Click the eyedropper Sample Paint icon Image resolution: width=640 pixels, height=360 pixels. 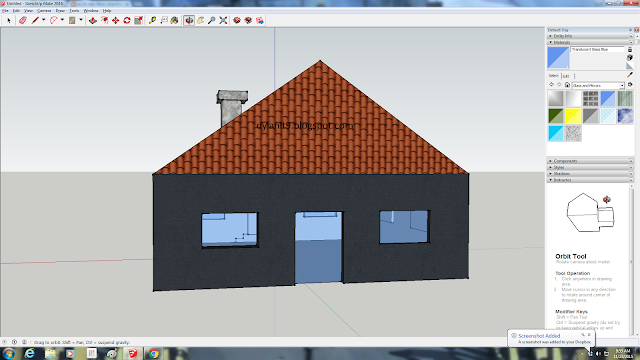tap(630, 75)
